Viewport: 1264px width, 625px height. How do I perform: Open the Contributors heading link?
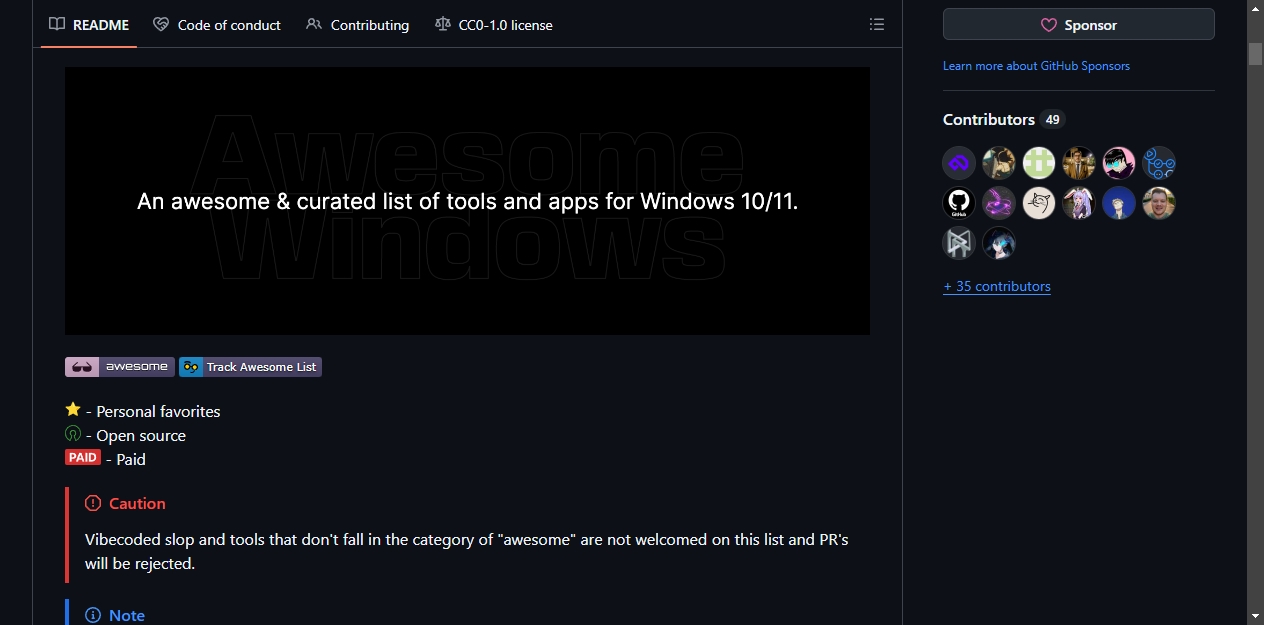pyautogui.click(x=1004, y=119)
